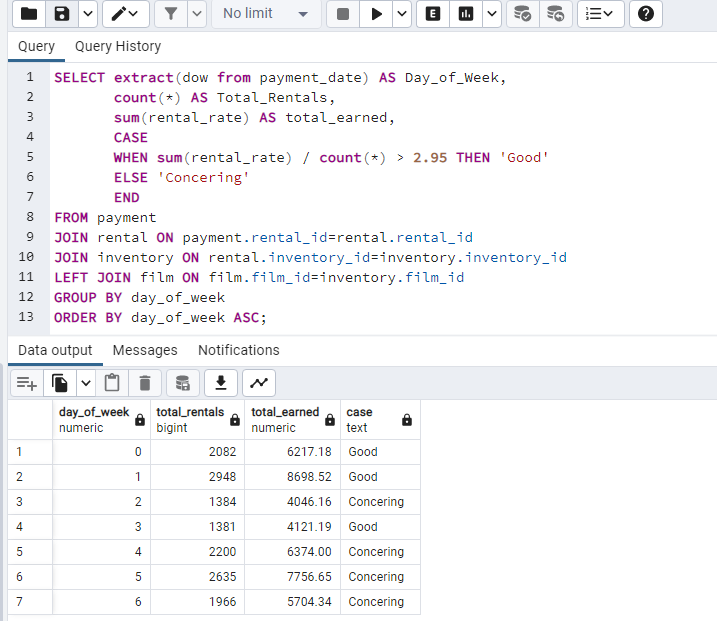This screenshot has width=717, height=621.
Task: Select result row number 7
Action: click(30, 602)
